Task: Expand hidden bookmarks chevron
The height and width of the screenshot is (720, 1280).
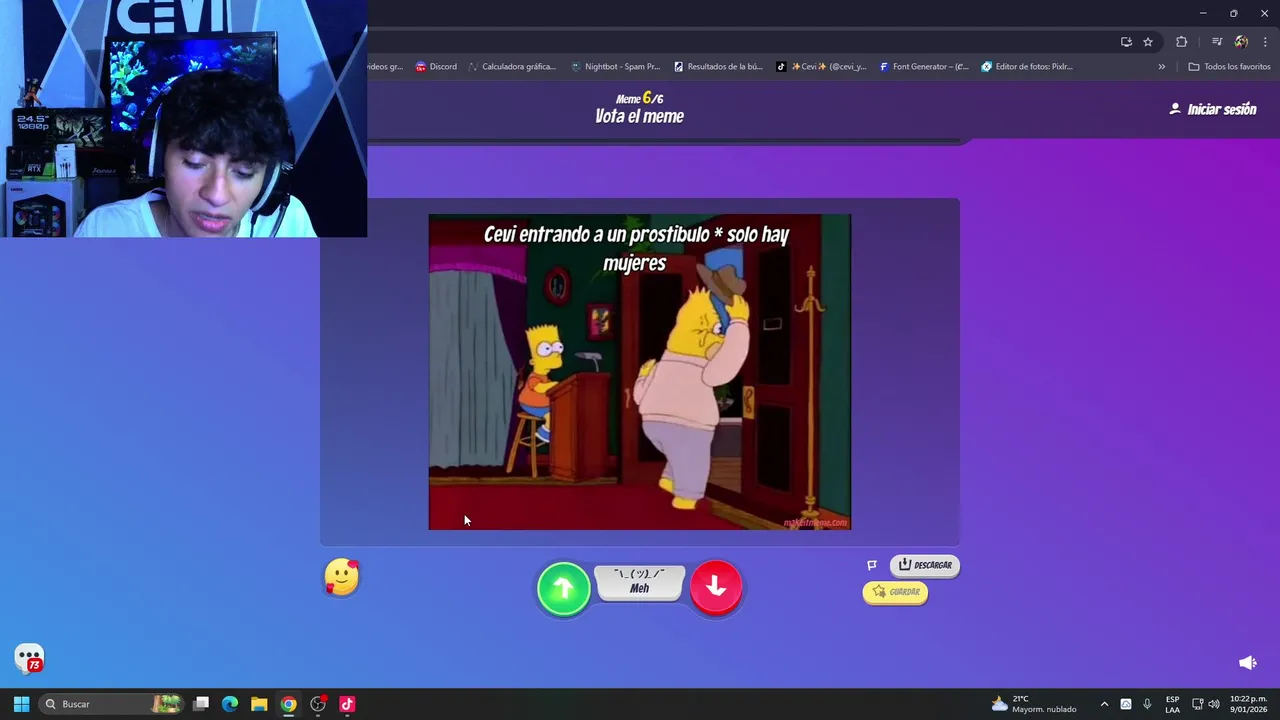Action: pos(1161,67)
